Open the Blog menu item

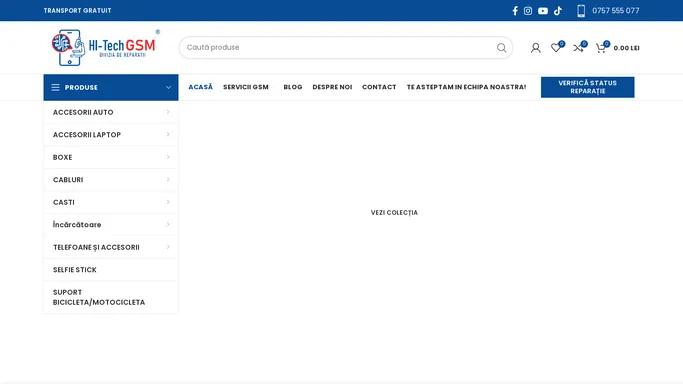click(x=293, y=87)
